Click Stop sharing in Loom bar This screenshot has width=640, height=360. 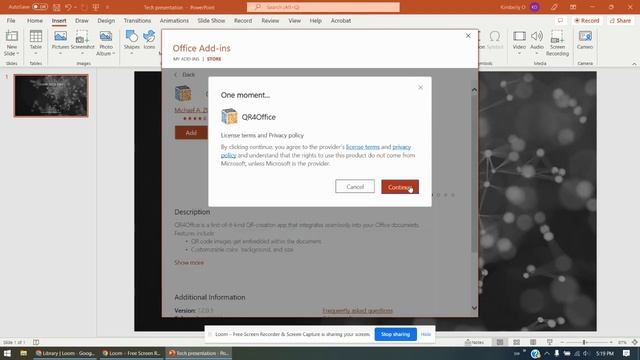point(396,334)
